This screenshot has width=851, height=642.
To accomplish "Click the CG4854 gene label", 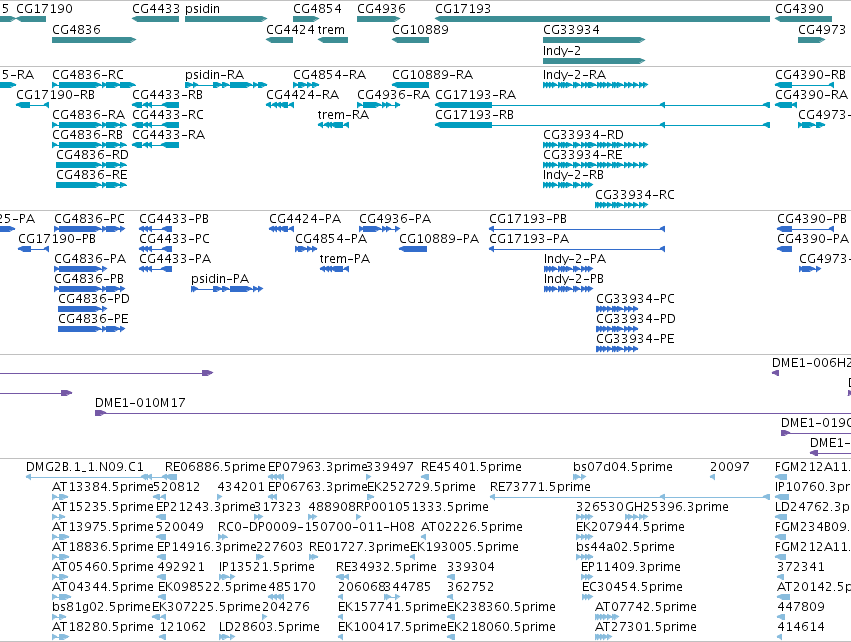I will [317, 9].
